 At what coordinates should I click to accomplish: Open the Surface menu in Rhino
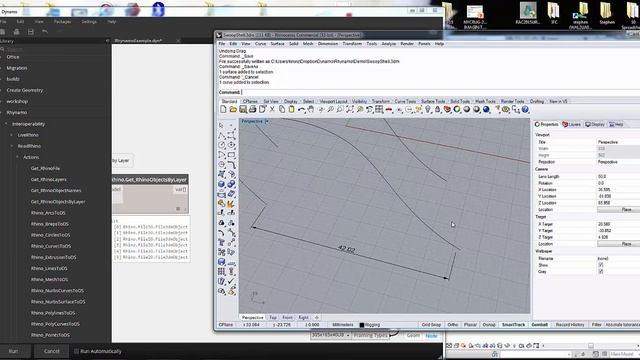(278, 44)
